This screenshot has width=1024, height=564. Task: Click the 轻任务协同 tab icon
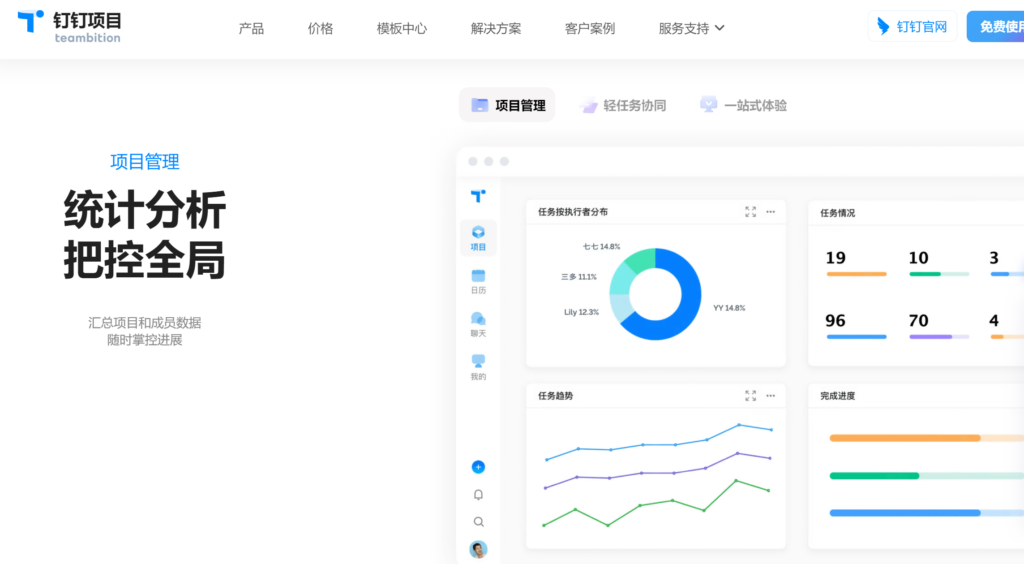tap(588, 106)
